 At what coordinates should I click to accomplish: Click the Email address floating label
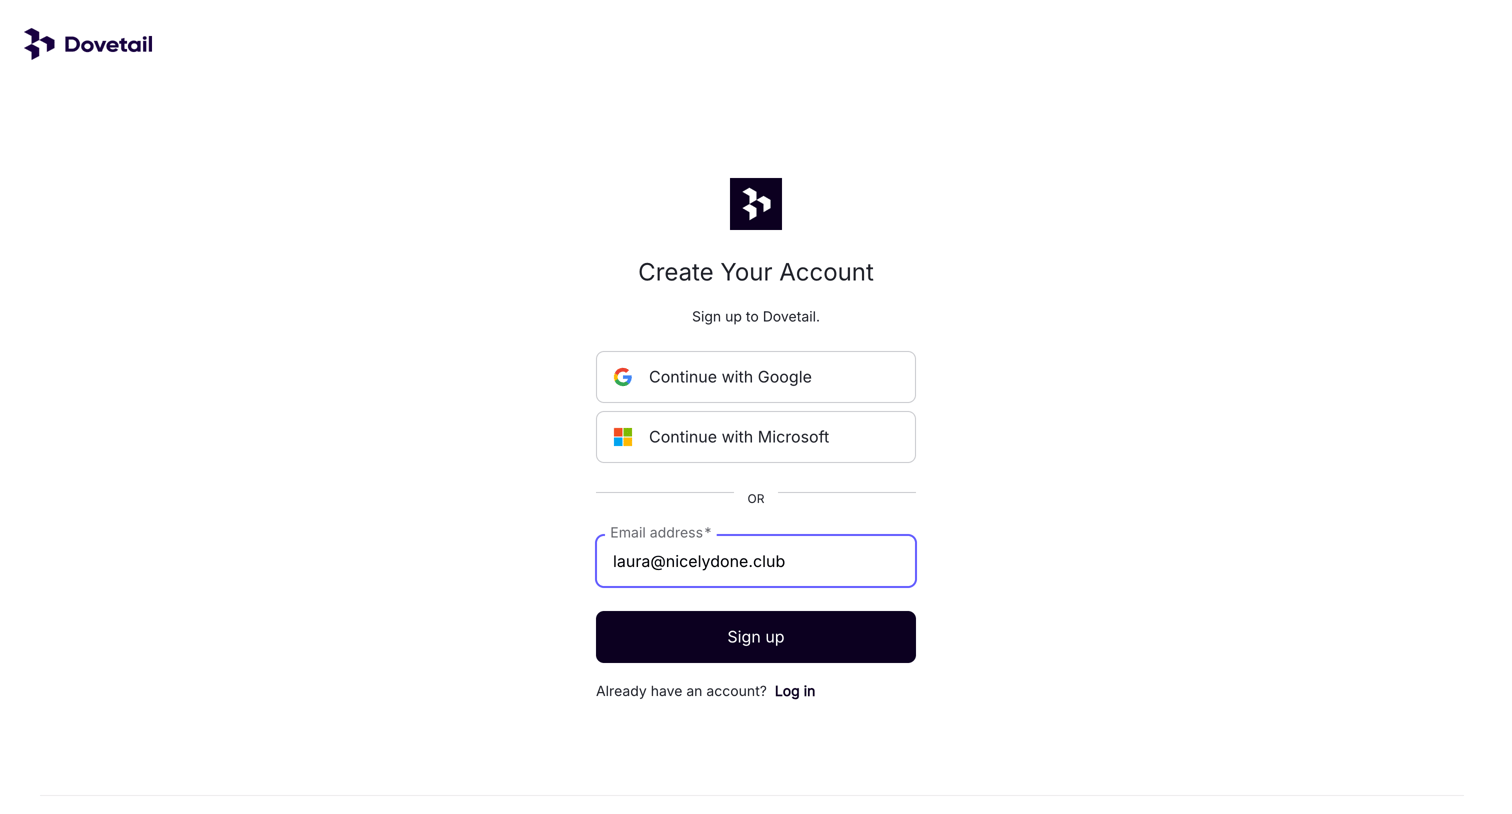tap(656, 533)
